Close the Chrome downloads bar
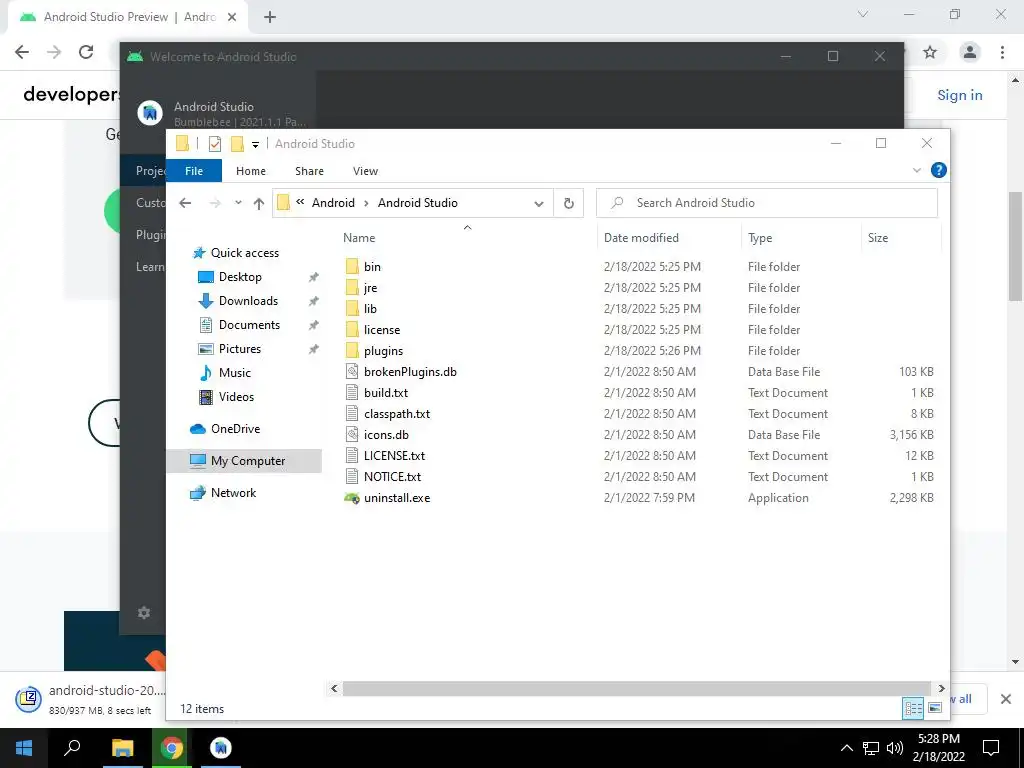This screenshot has width=1024, height=768. click(1006, 699)
